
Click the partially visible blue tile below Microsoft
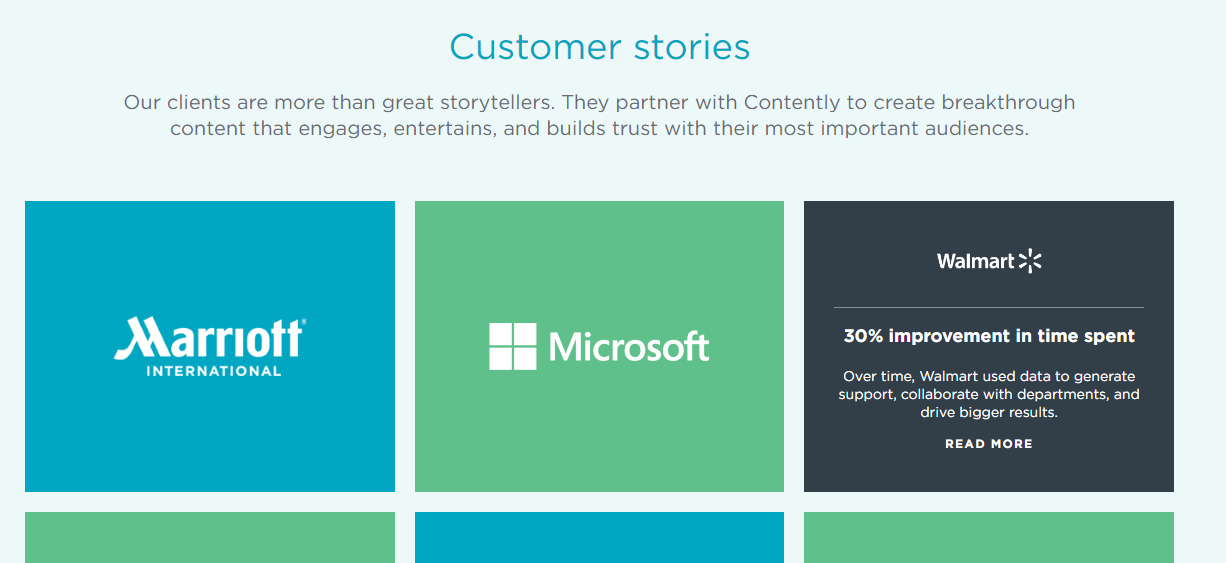599,538
